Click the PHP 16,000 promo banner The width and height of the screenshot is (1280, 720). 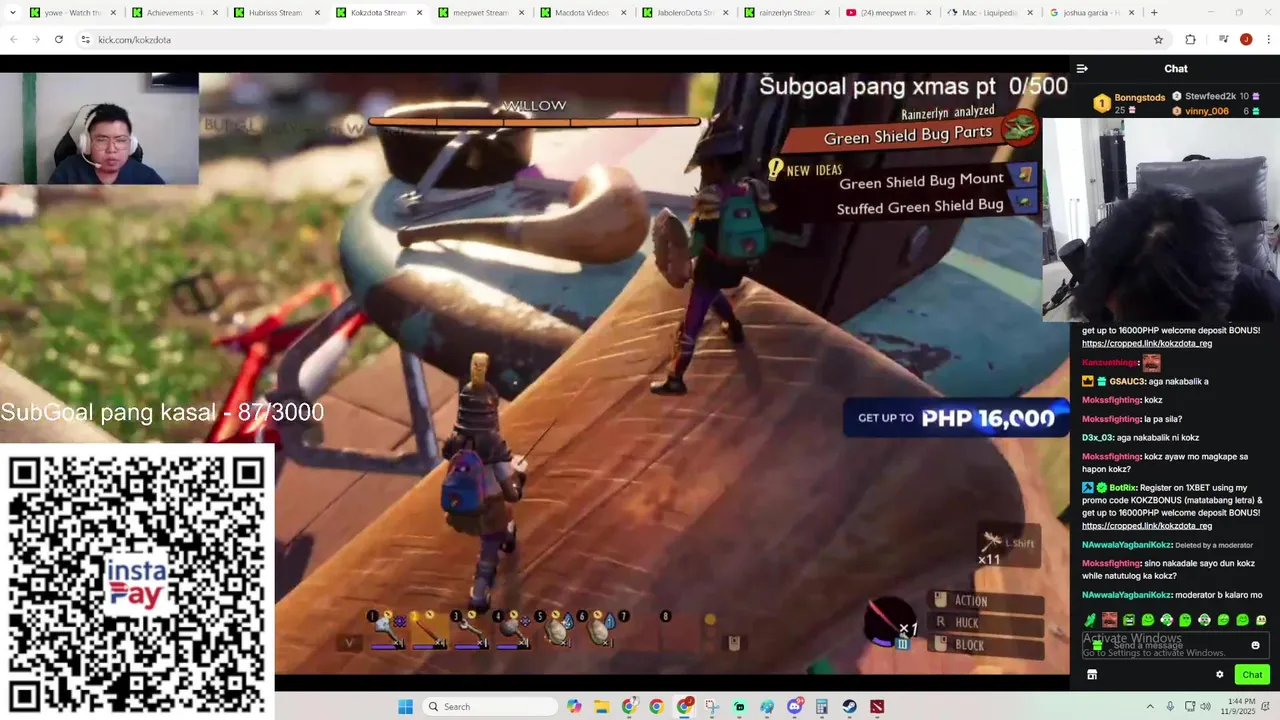[x=955, y=418]
